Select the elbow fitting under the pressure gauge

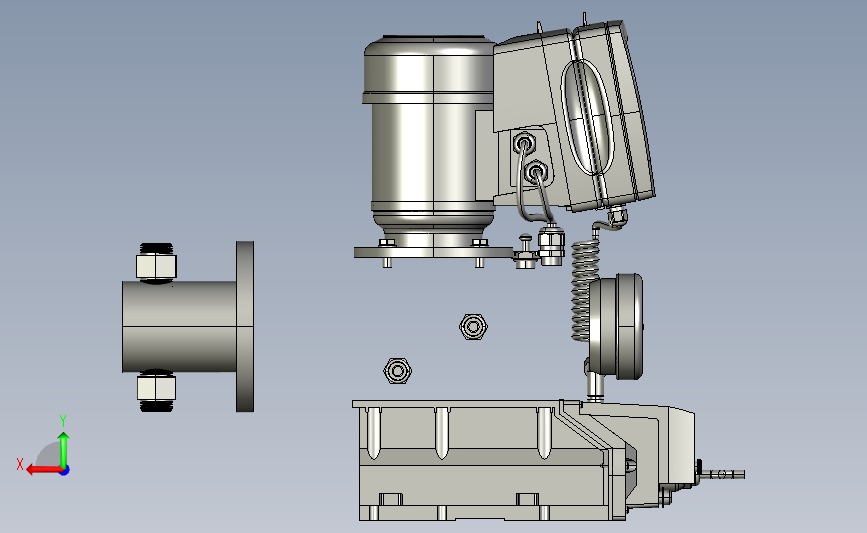pyautogui.click(x=594, y=380)
